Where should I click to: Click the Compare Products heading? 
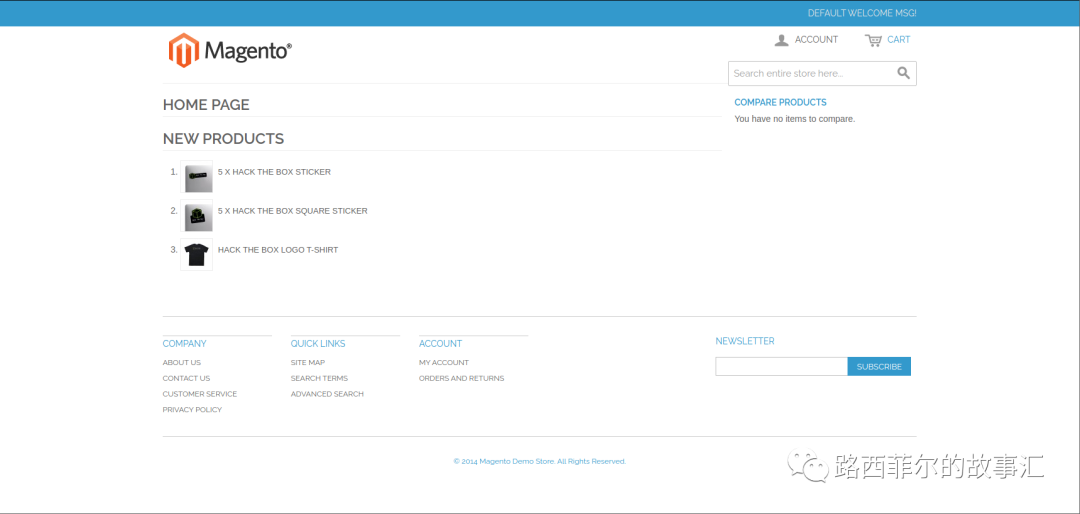pos(780,102)
